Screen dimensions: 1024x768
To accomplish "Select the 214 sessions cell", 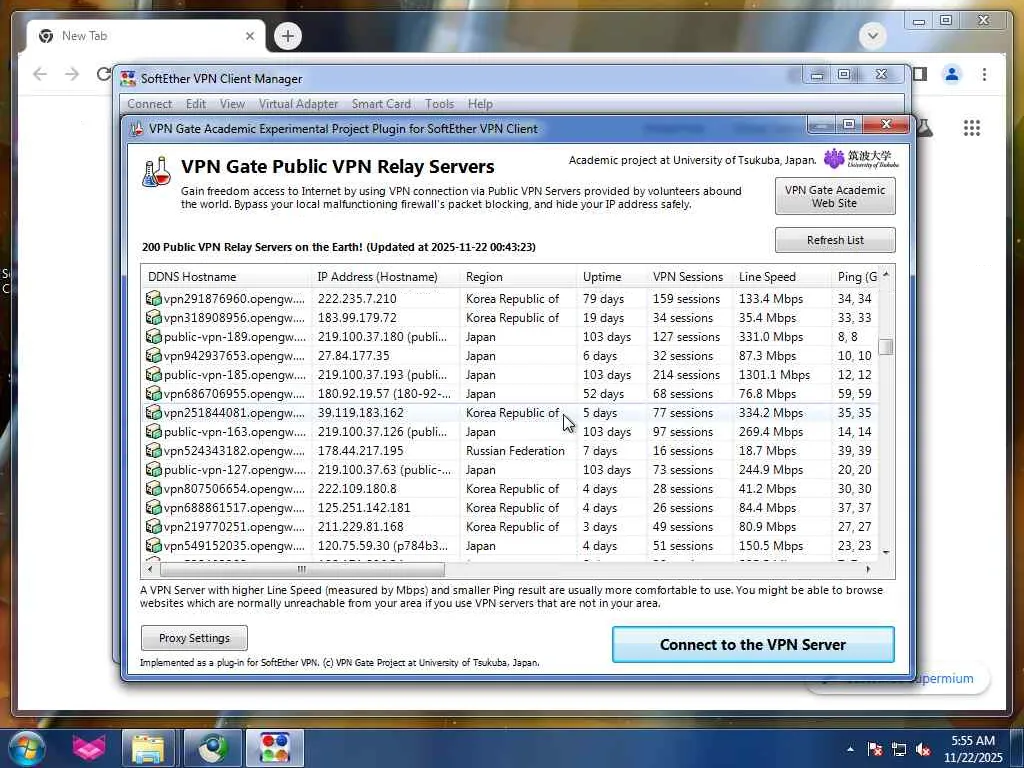I will (686, 375).
